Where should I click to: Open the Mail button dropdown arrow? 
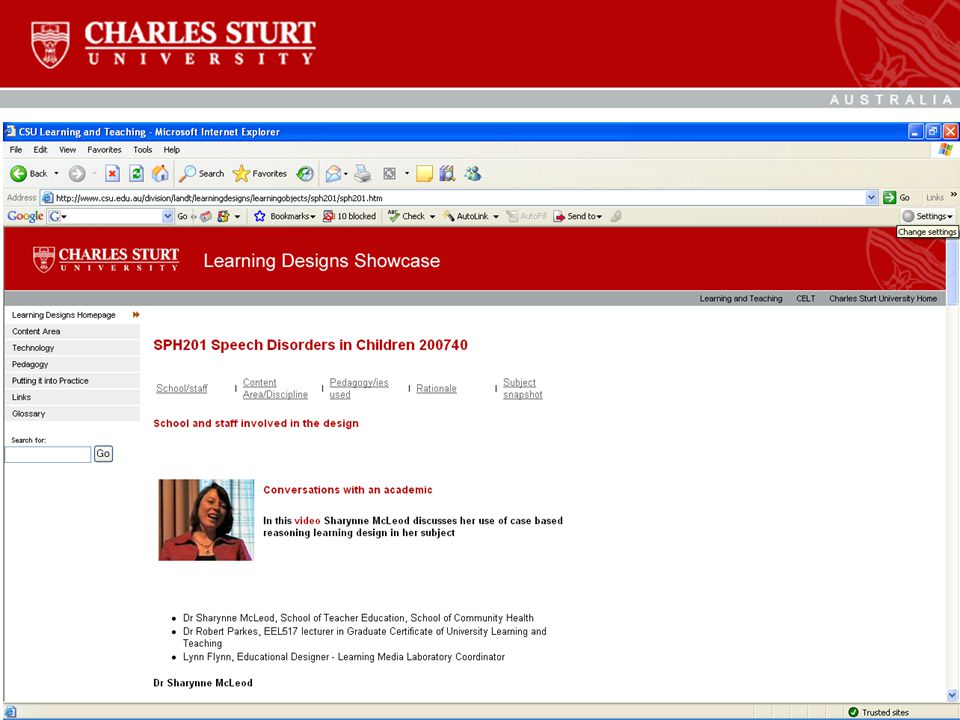(346, 174)
